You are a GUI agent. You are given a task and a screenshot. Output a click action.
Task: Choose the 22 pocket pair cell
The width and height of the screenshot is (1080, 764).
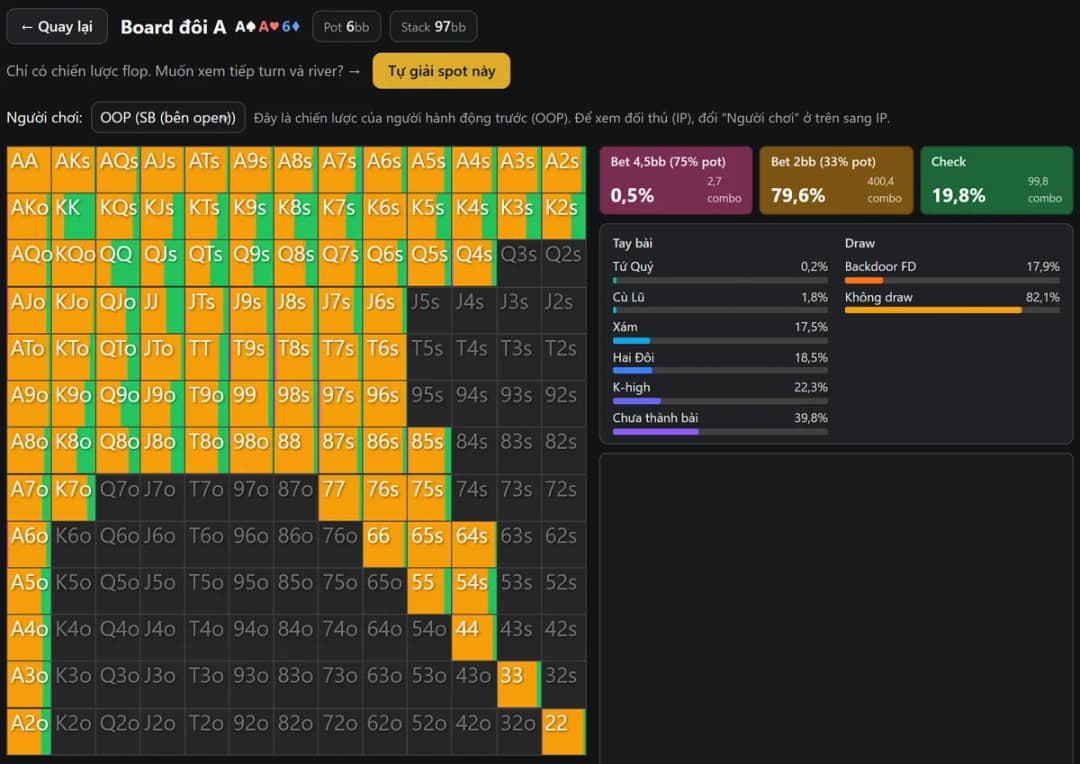coord(563,732)
